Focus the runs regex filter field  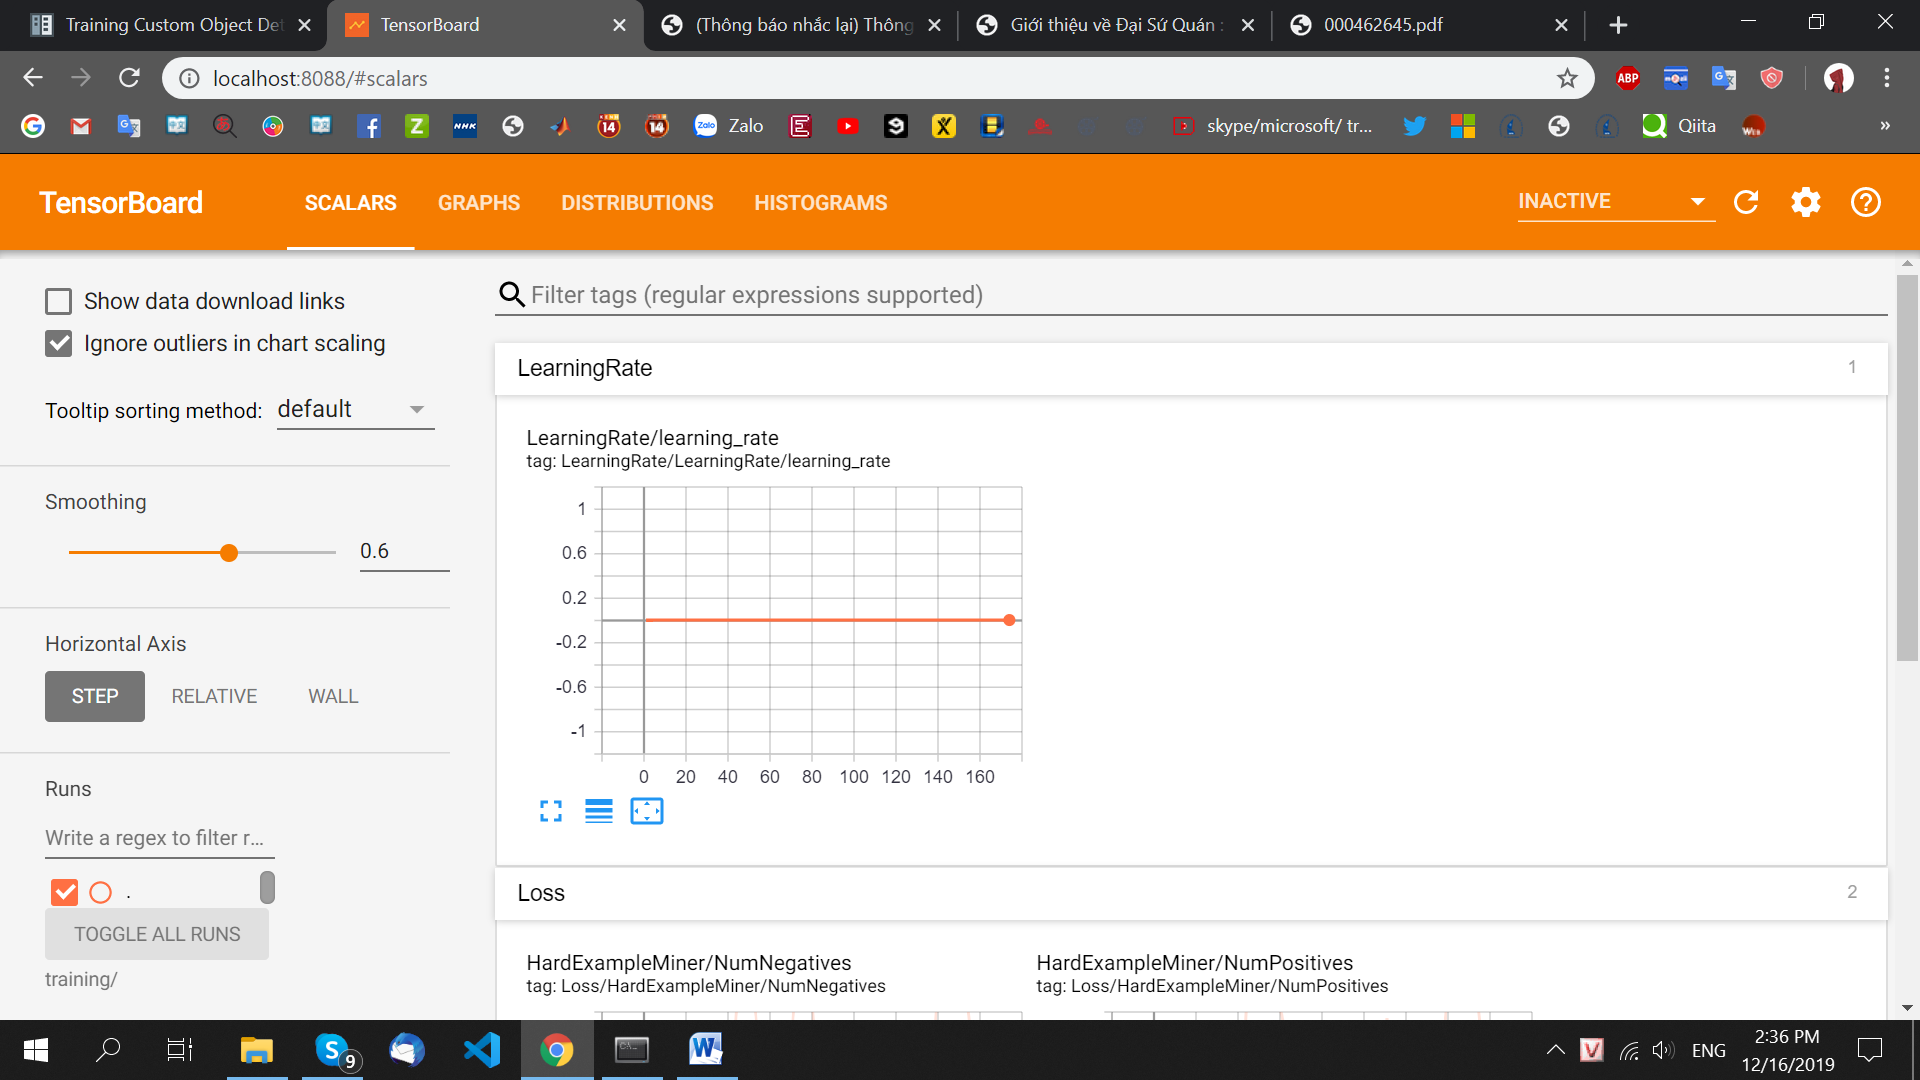click(x=159, y=838)
